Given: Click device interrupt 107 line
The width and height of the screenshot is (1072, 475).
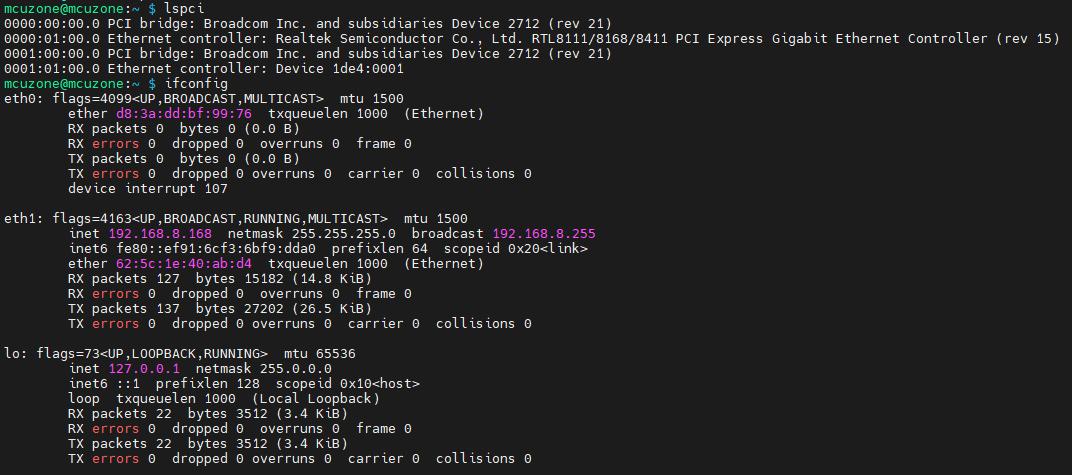Looking at the screenshot, I should point(148,189).
